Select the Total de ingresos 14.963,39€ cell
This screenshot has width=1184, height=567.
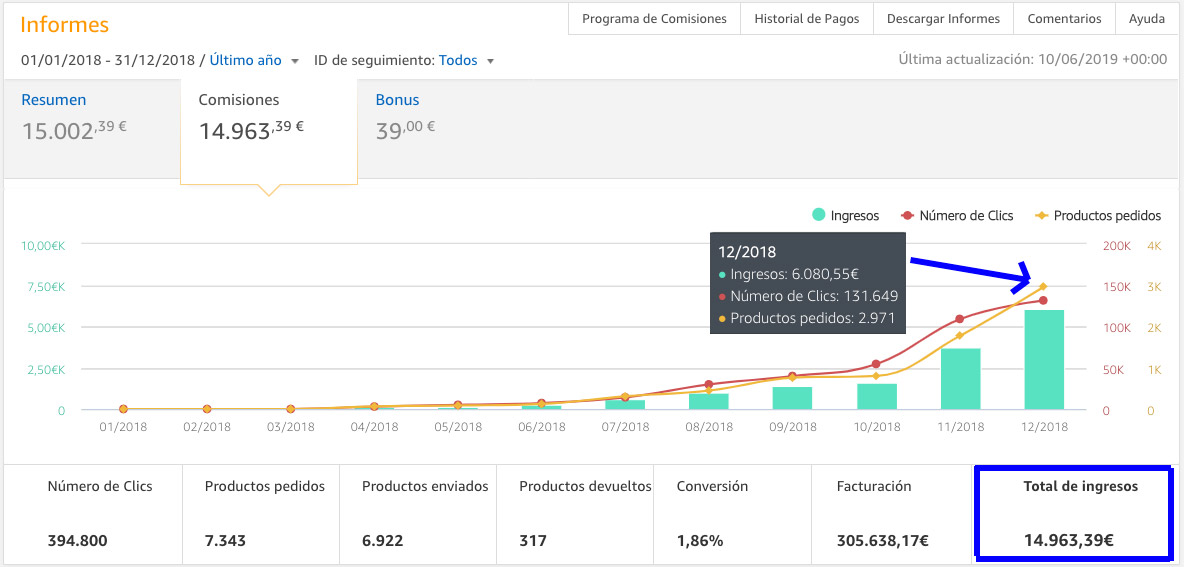1074,514
